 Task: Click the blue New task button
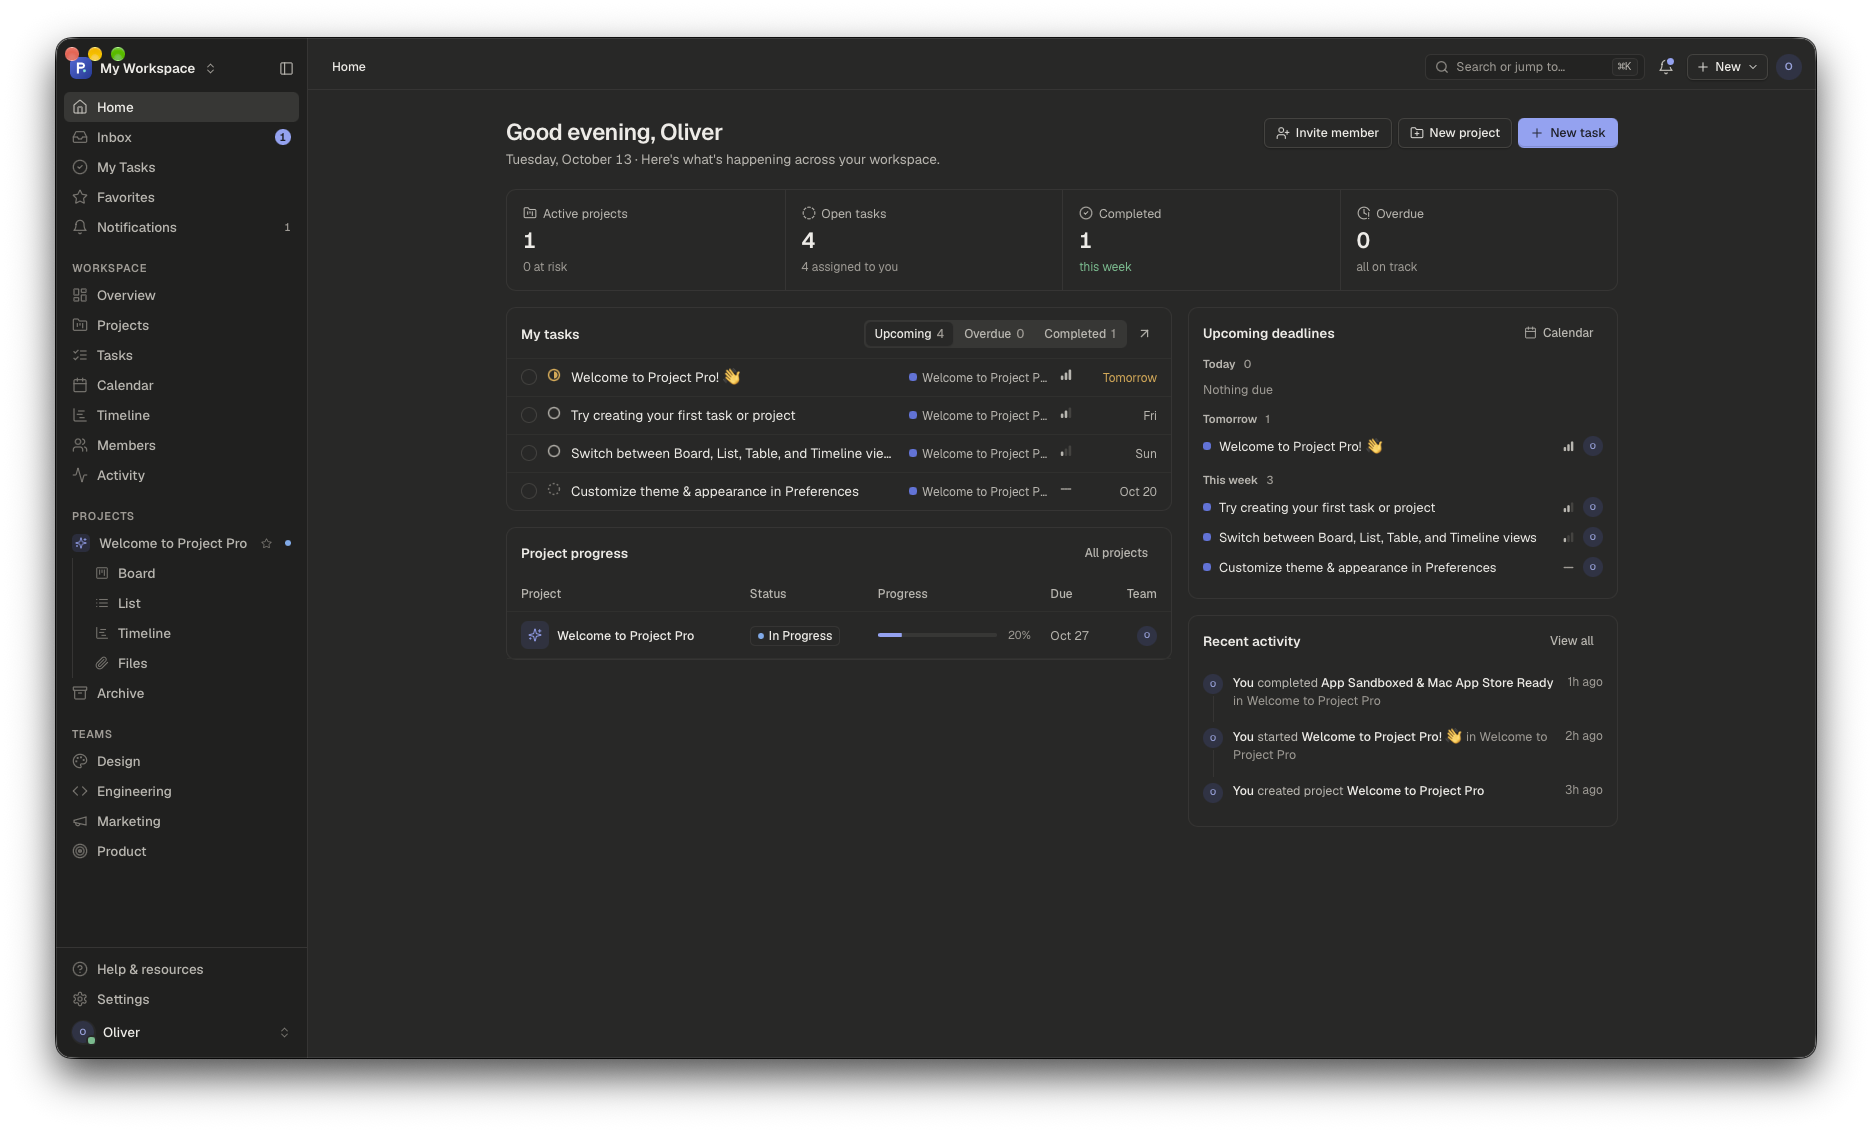point(1567,133)
